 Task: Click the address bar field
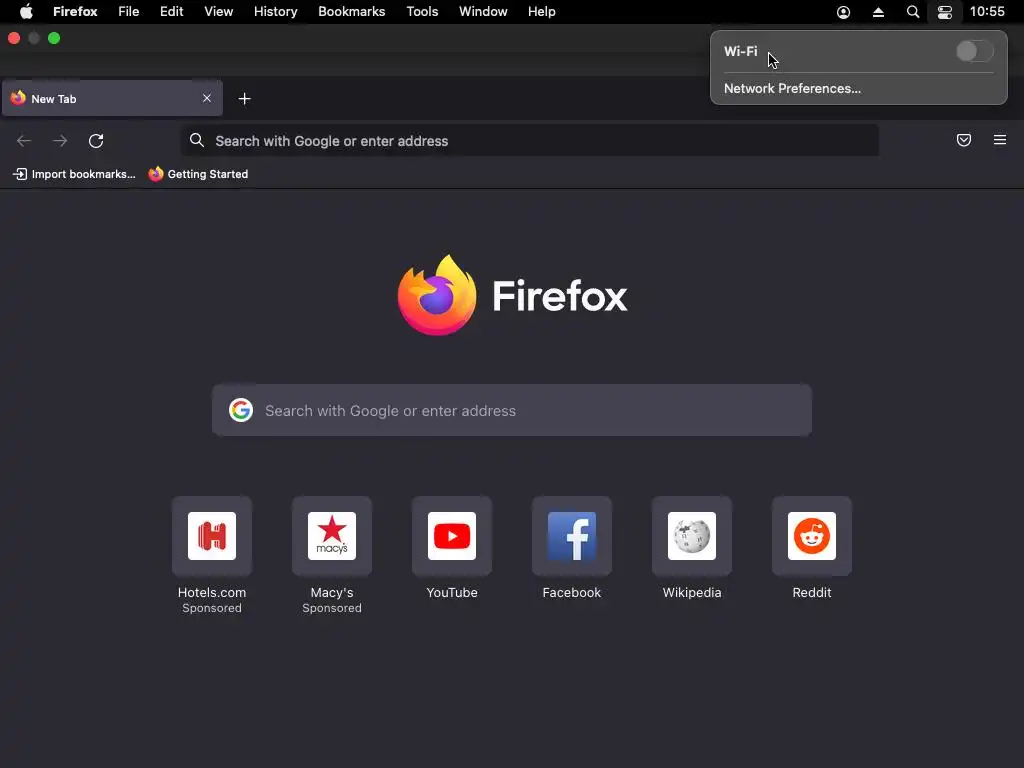coord(530,140)
